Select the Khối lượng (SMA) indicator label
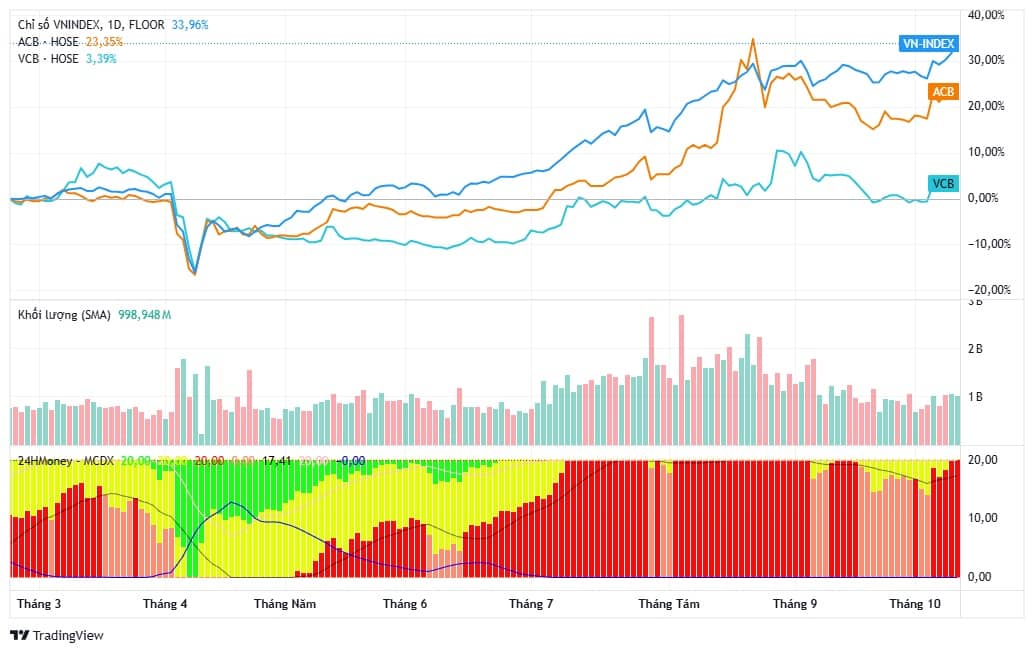The width and height of the screenshot is (1034, 653). click(66, 315)
